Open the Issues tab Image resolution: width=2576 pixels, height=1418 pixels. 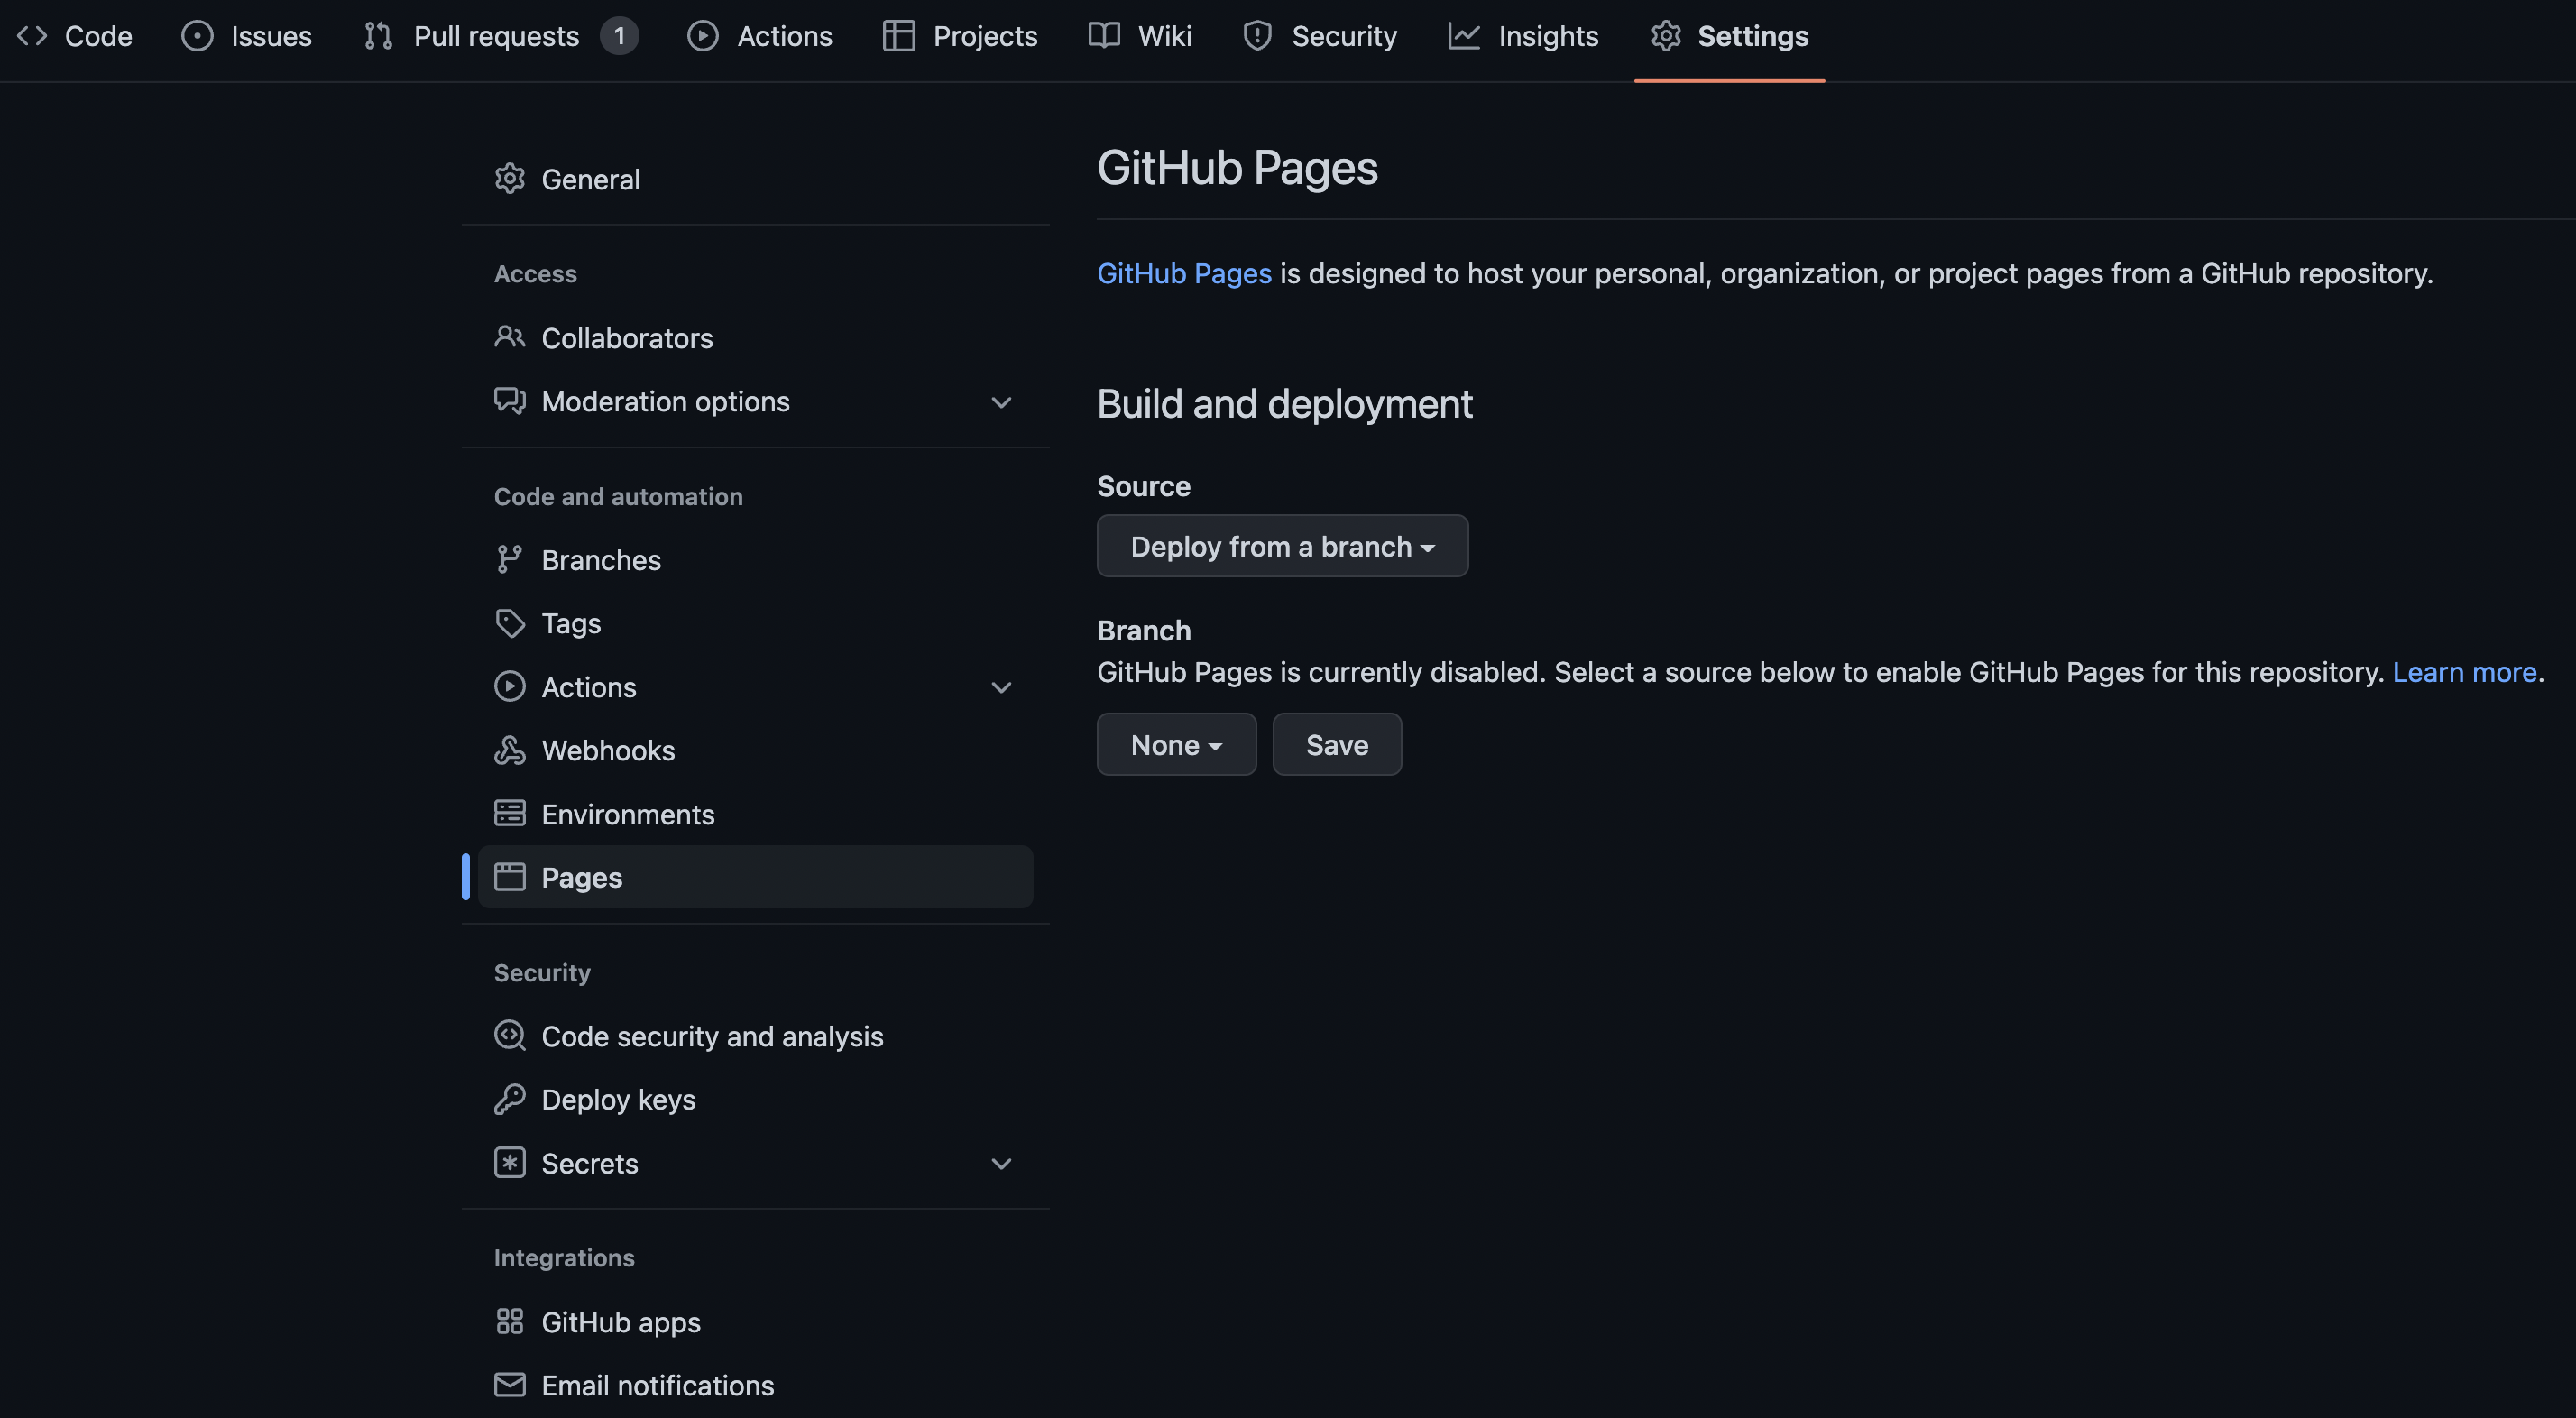(246, 36)
